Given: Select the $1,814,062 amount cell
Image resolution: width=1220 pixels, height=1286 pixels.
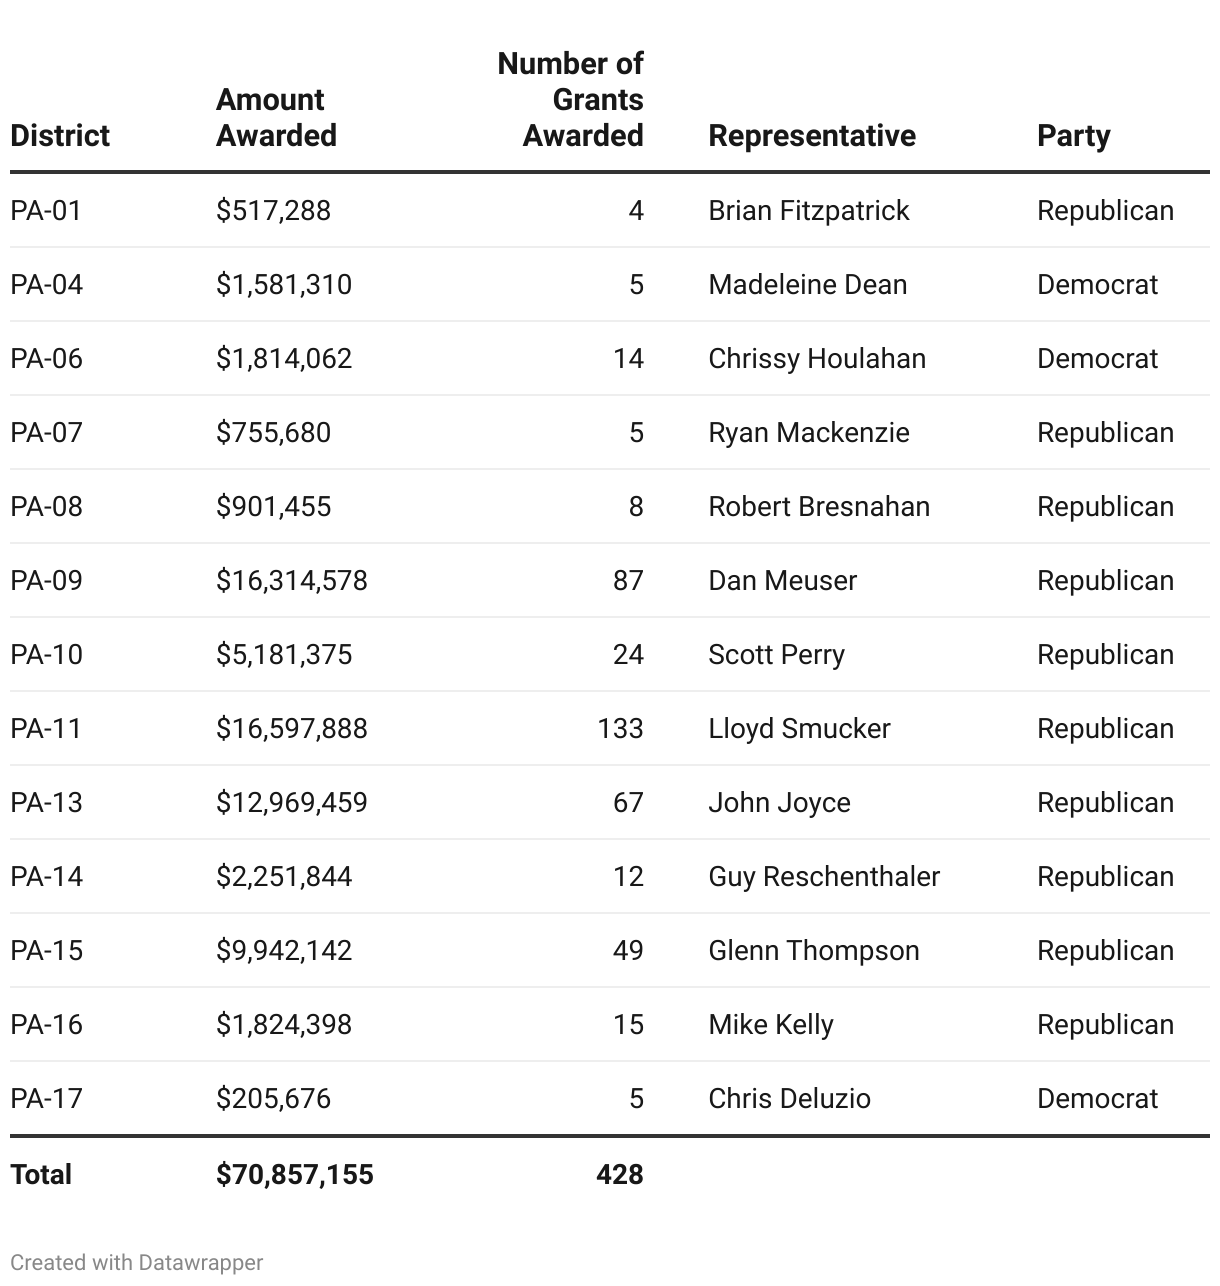Looking at the screenshot, I should click(x=284, y=359).
